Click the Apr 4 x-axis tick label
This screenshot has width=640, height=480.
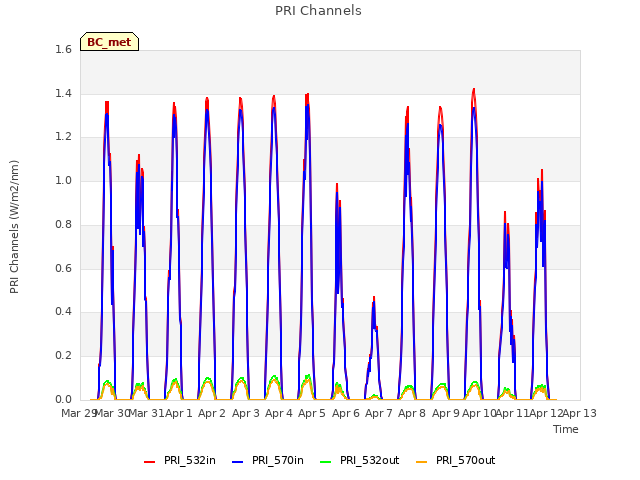(279, 413)
